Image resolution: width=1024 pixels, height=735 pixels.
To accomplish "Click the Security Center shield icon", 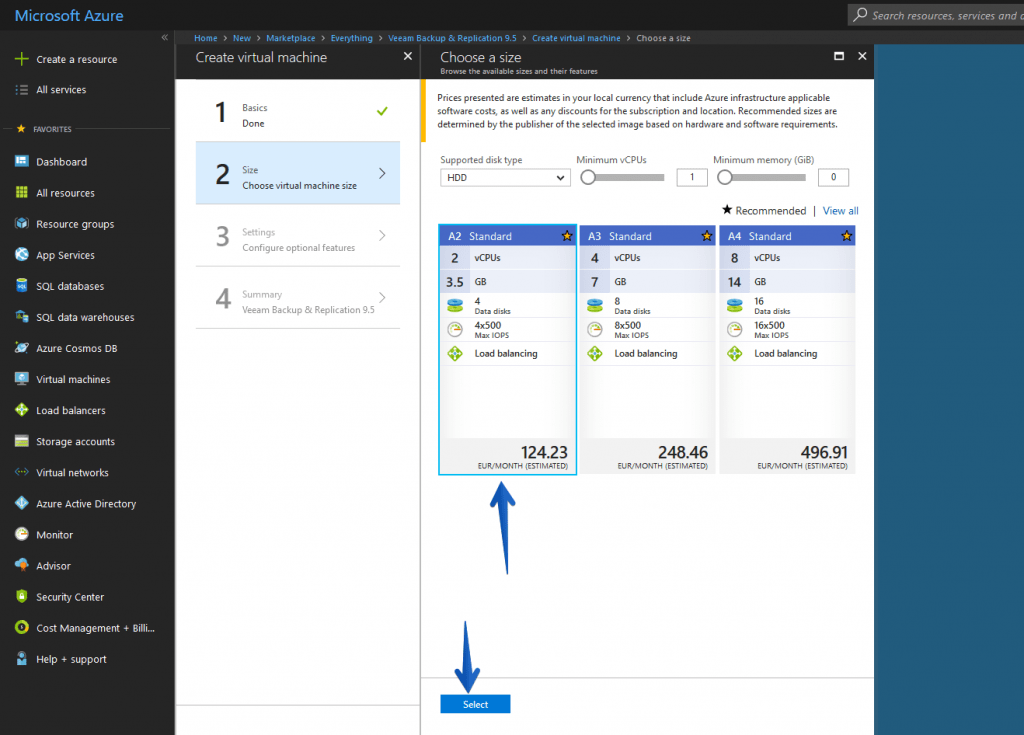I will [x=22, y=596].
